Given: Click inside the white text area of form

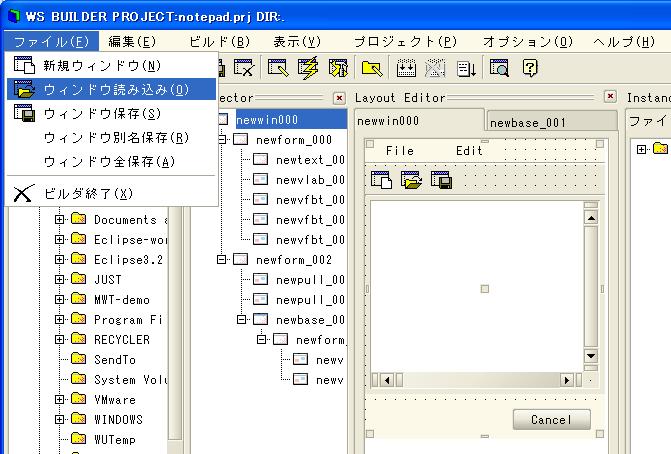Looking at the screenshot, I should [476, 286].
